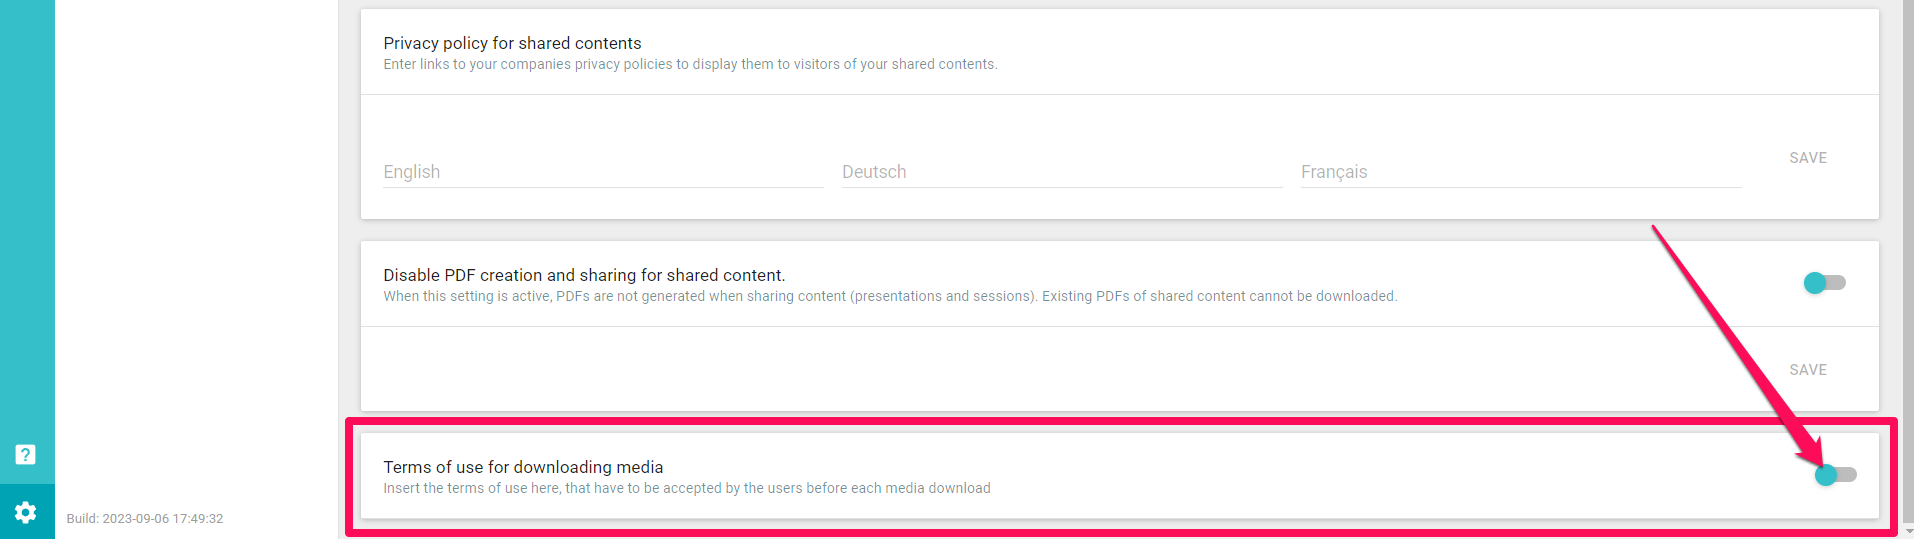Focus the Deutsch privacy policy field
Image resolution: width=1914 pixels, height=539 pixels.
tap(1061, 172)
